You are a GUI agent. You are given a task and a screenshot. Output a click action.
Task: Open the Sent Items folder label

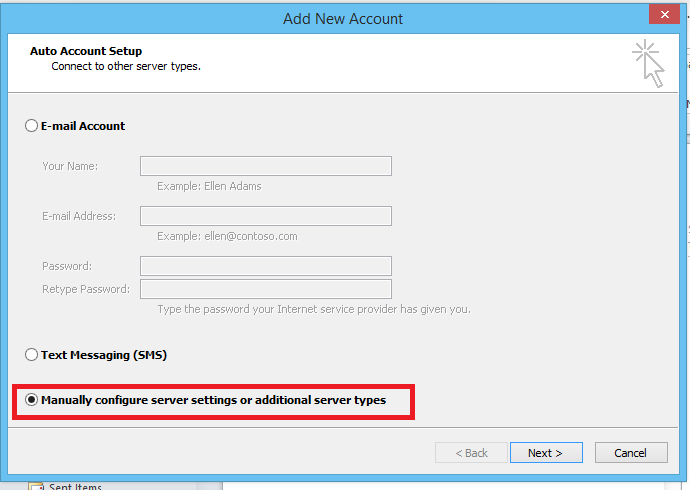[x=75, y=486]
